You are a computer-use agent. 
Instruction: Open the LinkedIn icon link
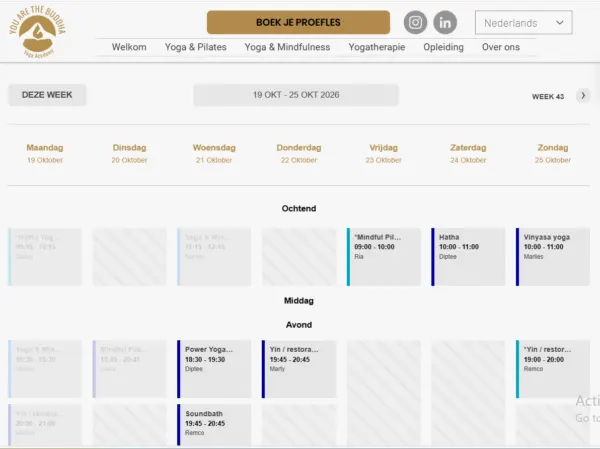click(x=445, y=23)
